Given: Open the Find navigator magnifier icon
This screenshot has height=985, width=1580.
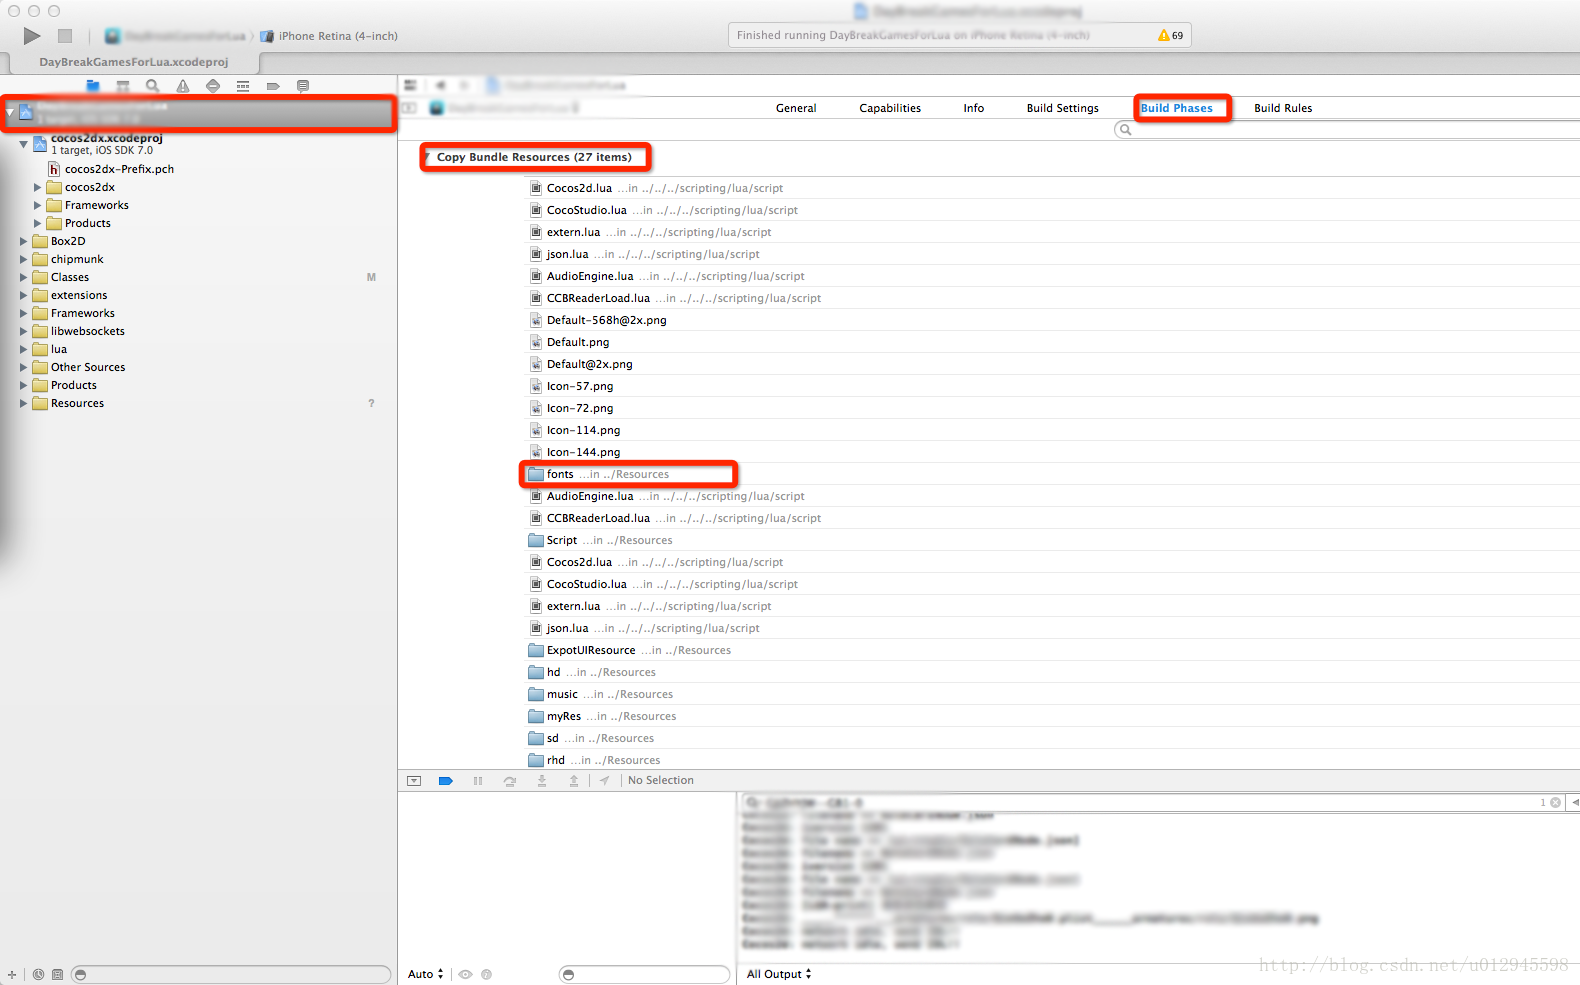Looking at the screenshot, I should tap(153, 86).
